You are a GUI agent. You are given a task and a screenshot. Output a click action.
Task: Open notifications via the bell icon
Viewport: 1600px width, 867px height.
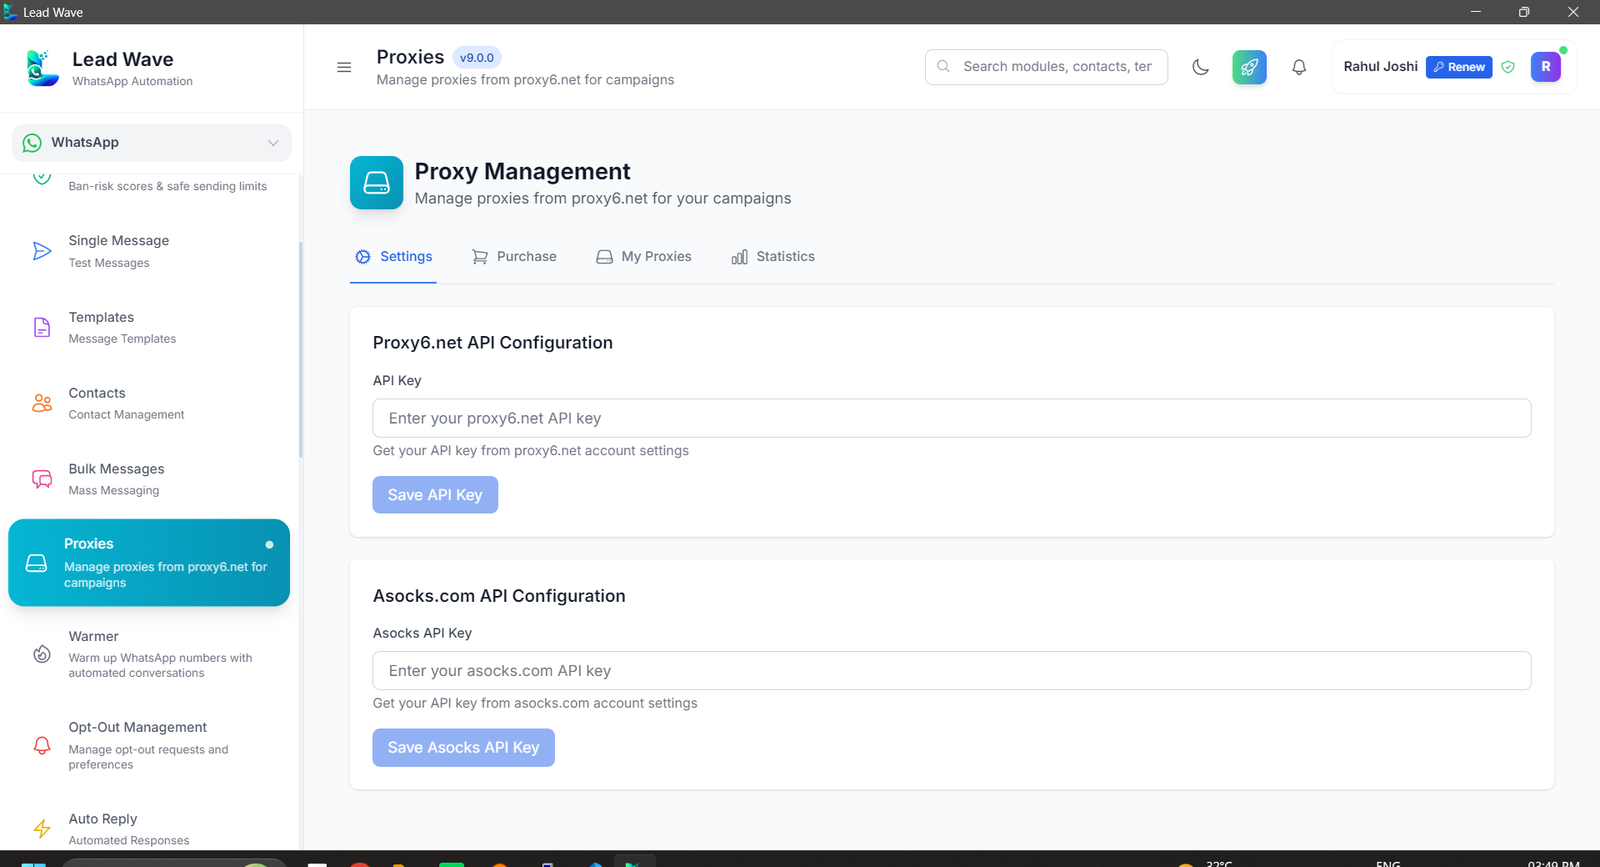click(1299, 67)
